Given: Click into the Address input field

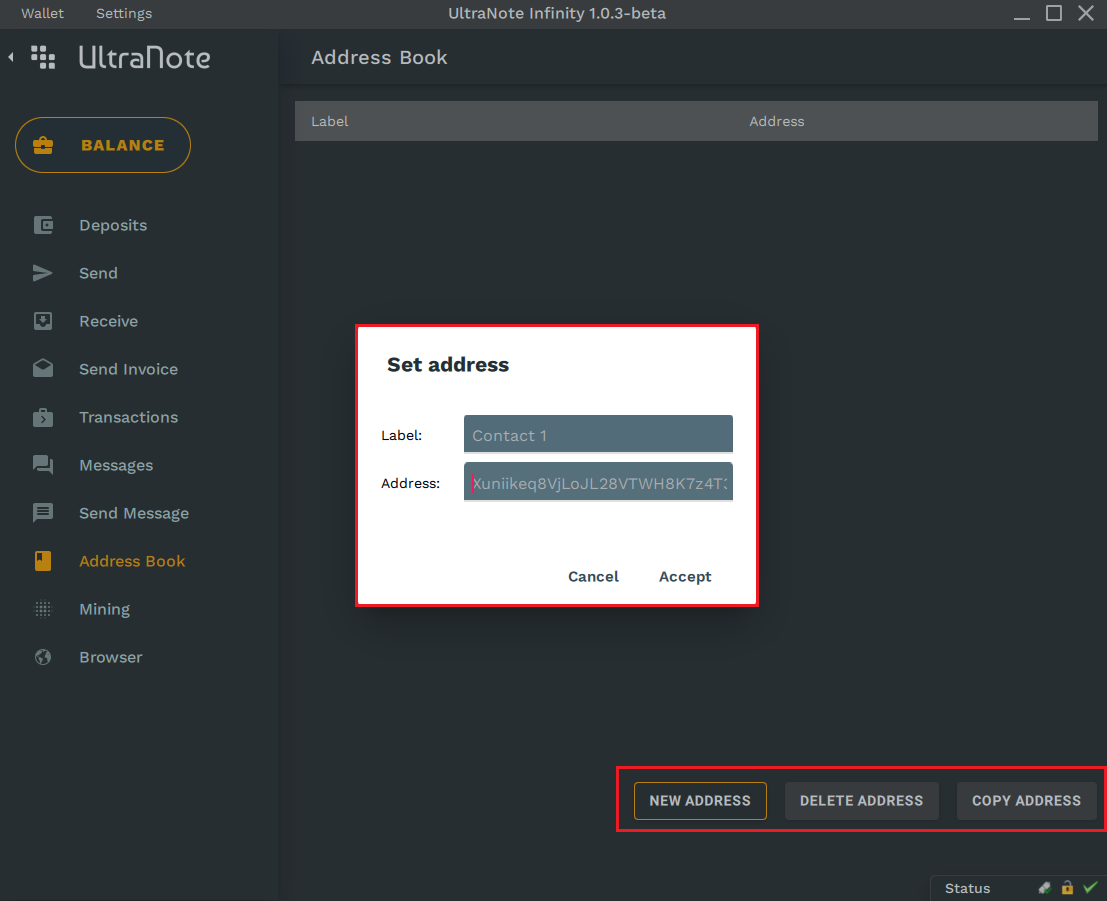Looking at the screenshot, I should [x=598, y=482].
